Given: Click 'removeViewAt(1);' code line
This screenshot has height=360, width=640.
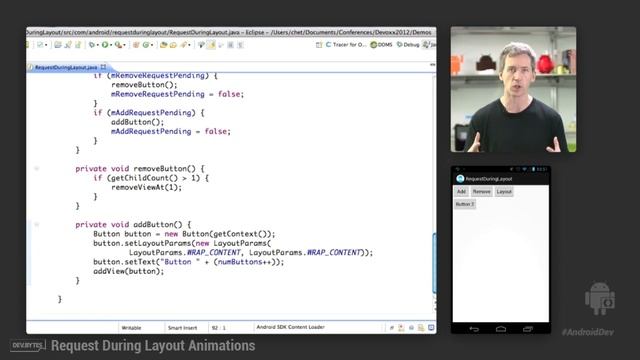Looking at the screenshot, I should click(x=147, y=187).
